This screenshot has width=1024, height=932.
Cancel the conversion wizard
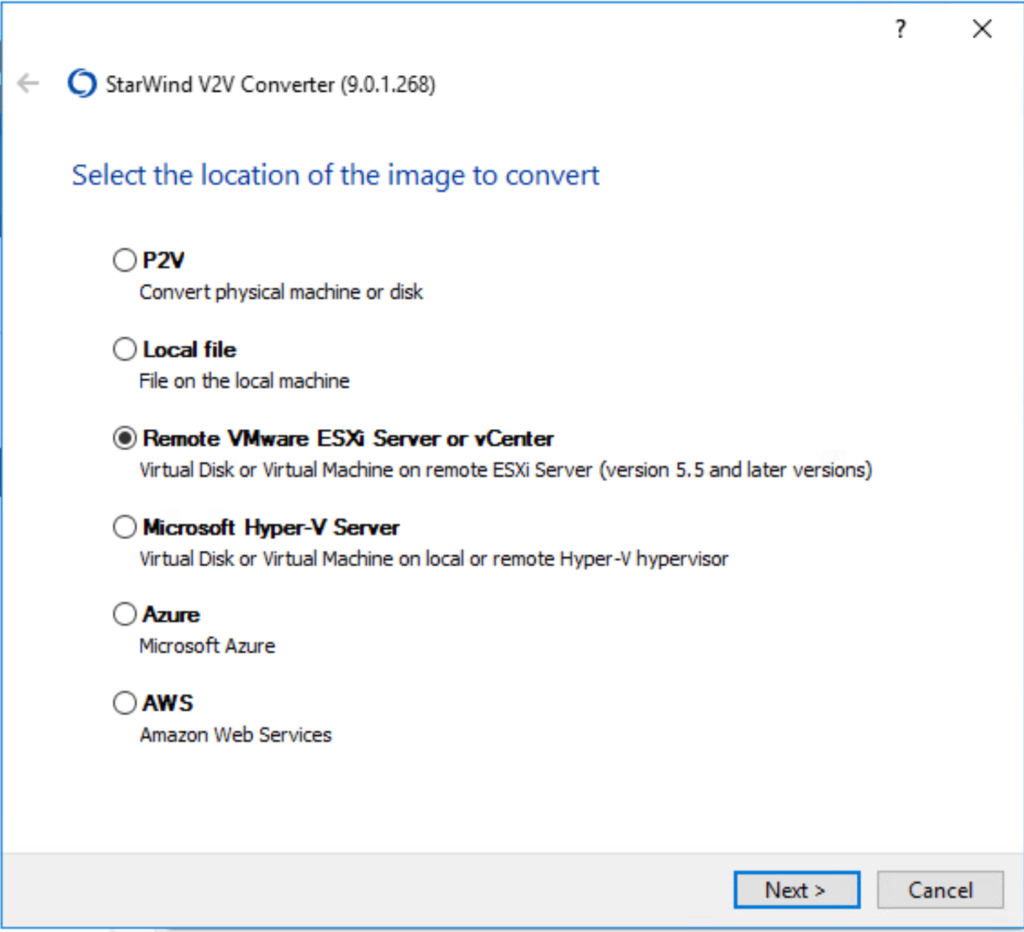click(x=940, y=890)
